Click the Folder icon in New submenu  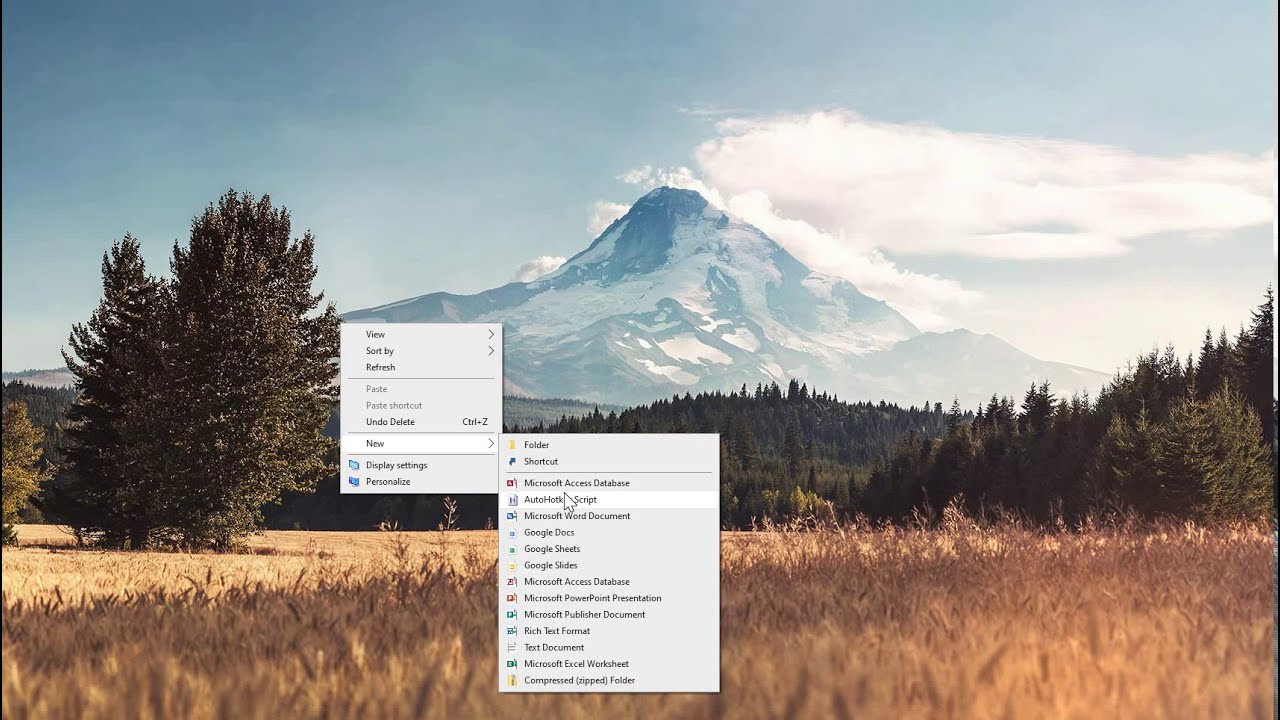coord(512,445)
